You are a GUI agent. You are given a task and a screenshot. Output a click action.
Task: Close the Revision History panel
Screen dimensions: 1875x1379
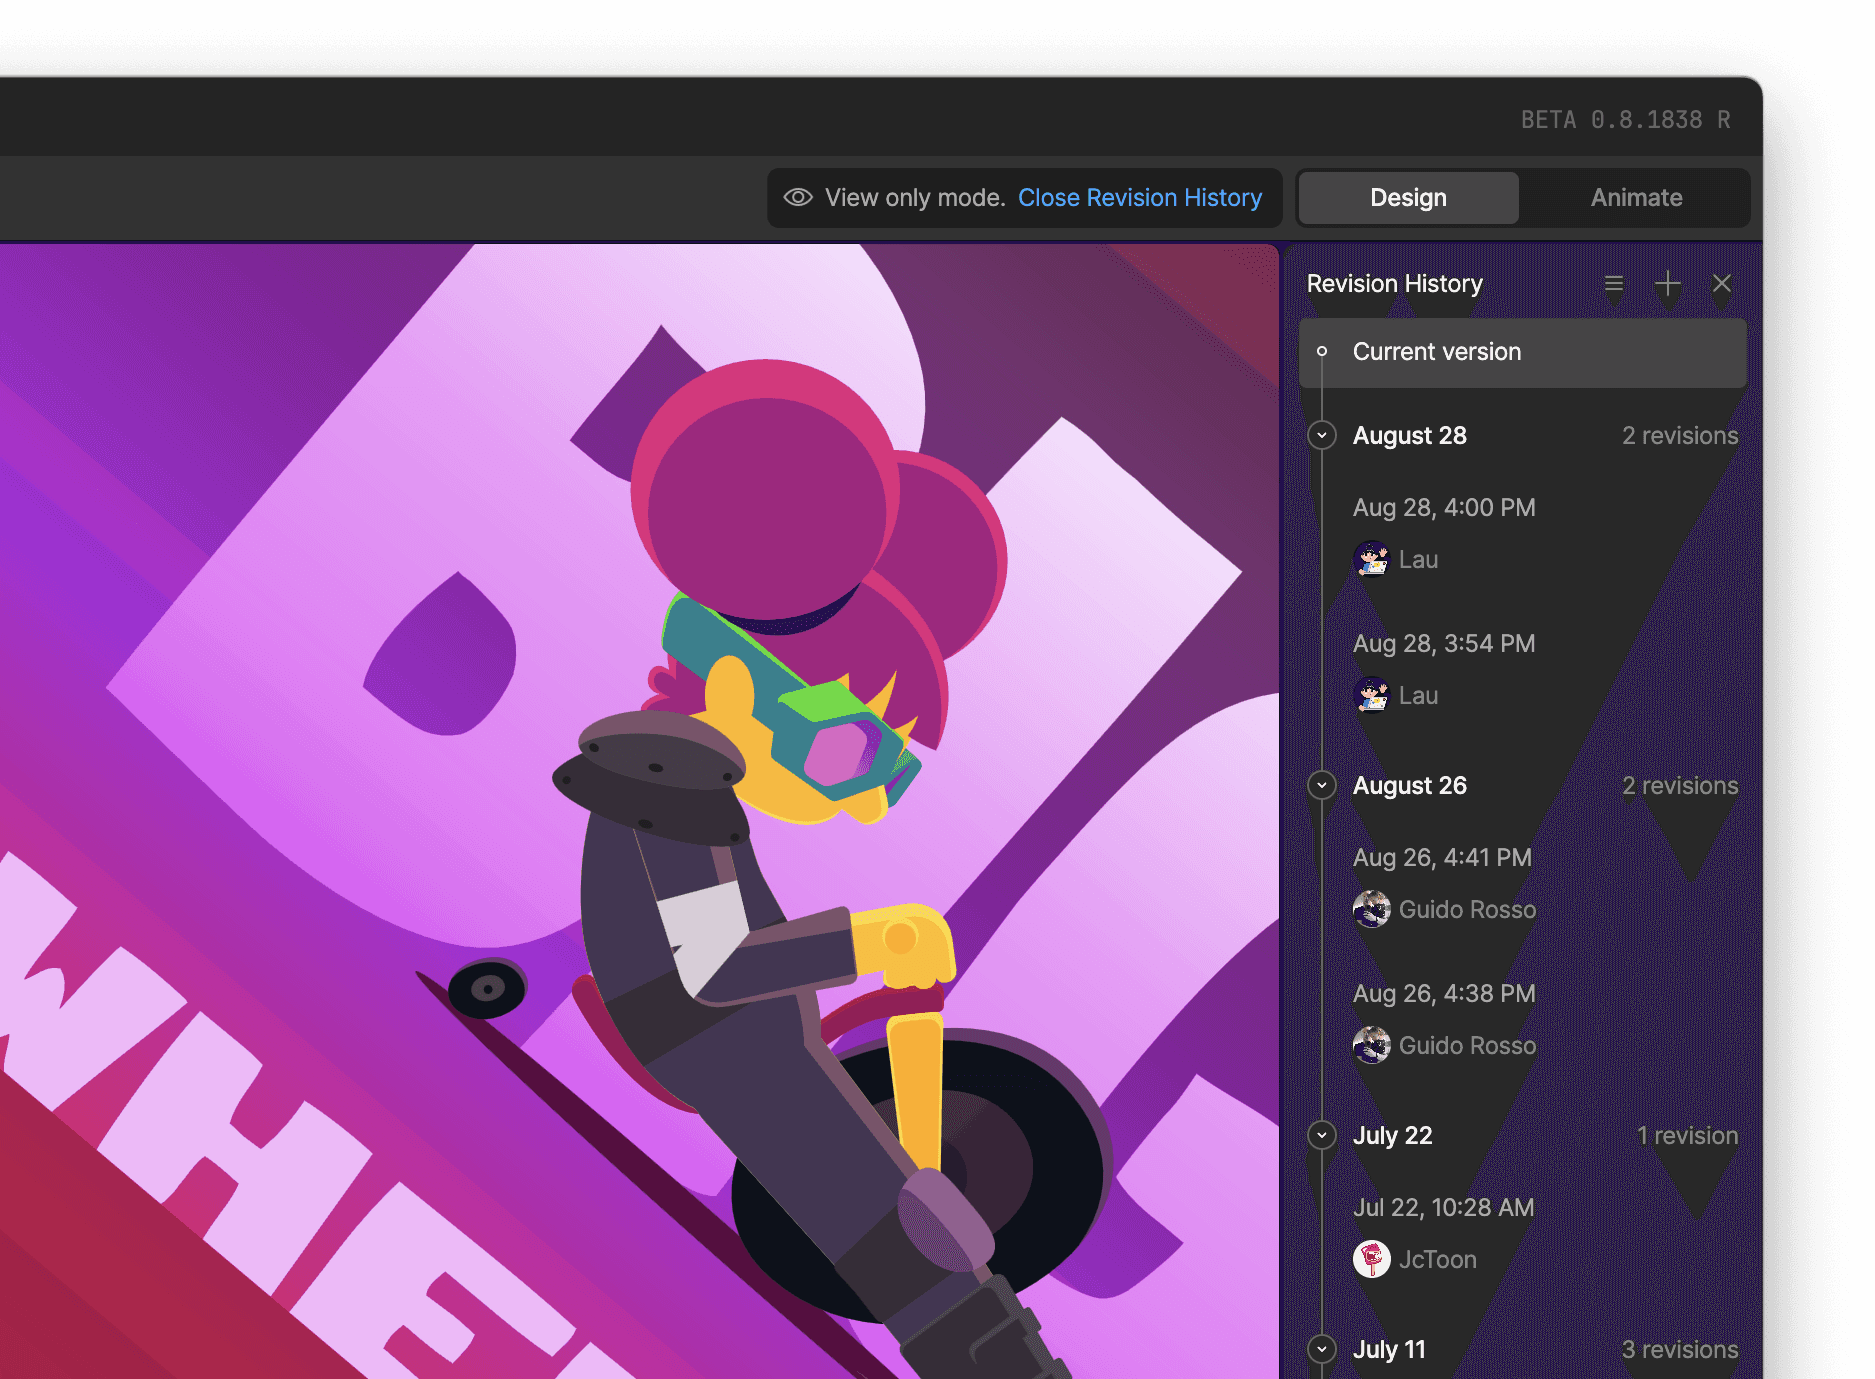tap(1721, 284)
